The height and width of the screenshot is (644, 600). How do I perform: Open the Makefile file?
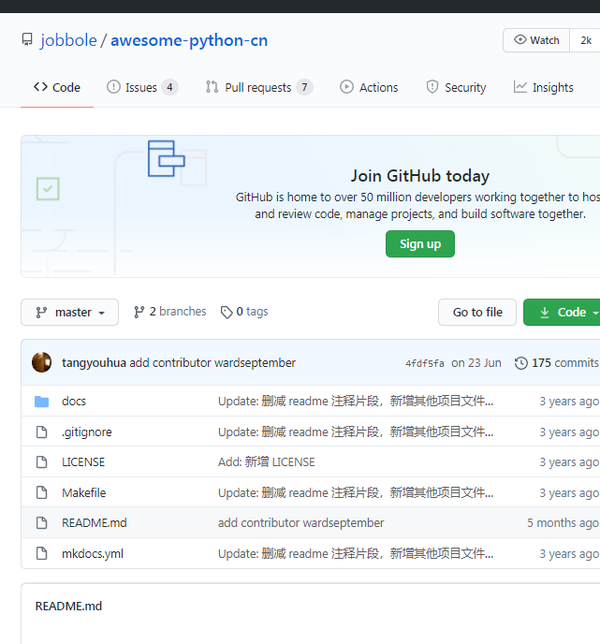tap(84, 492)
